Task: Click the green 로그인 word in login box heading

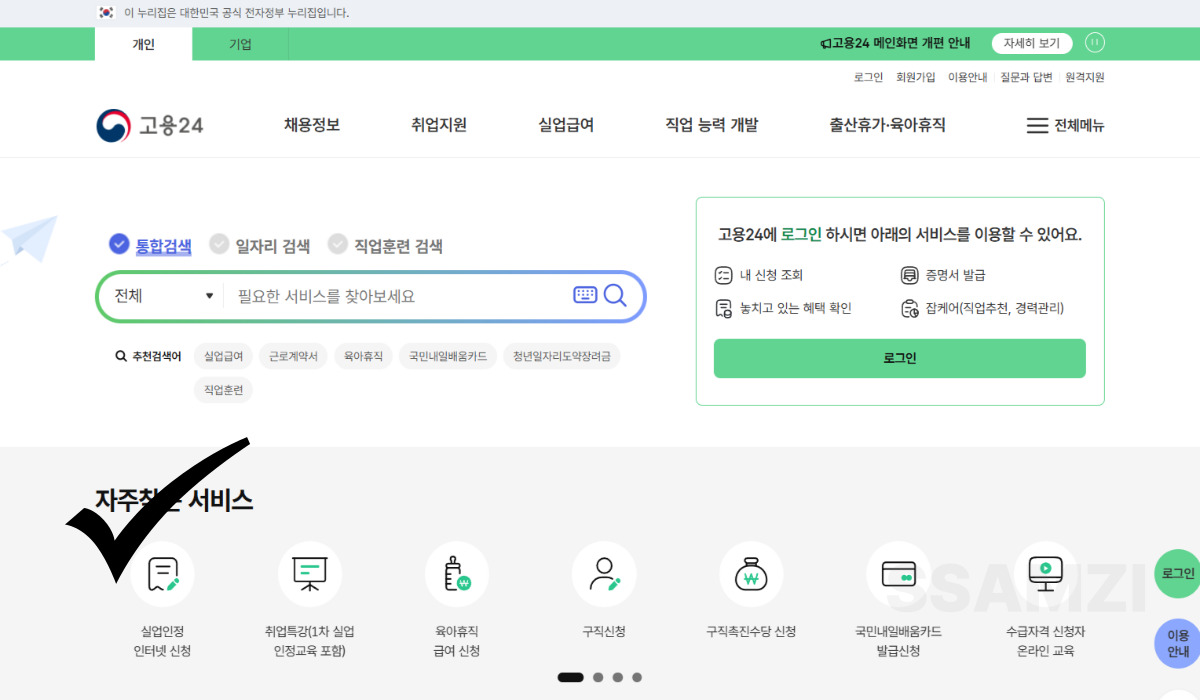Action: point(801,234)
